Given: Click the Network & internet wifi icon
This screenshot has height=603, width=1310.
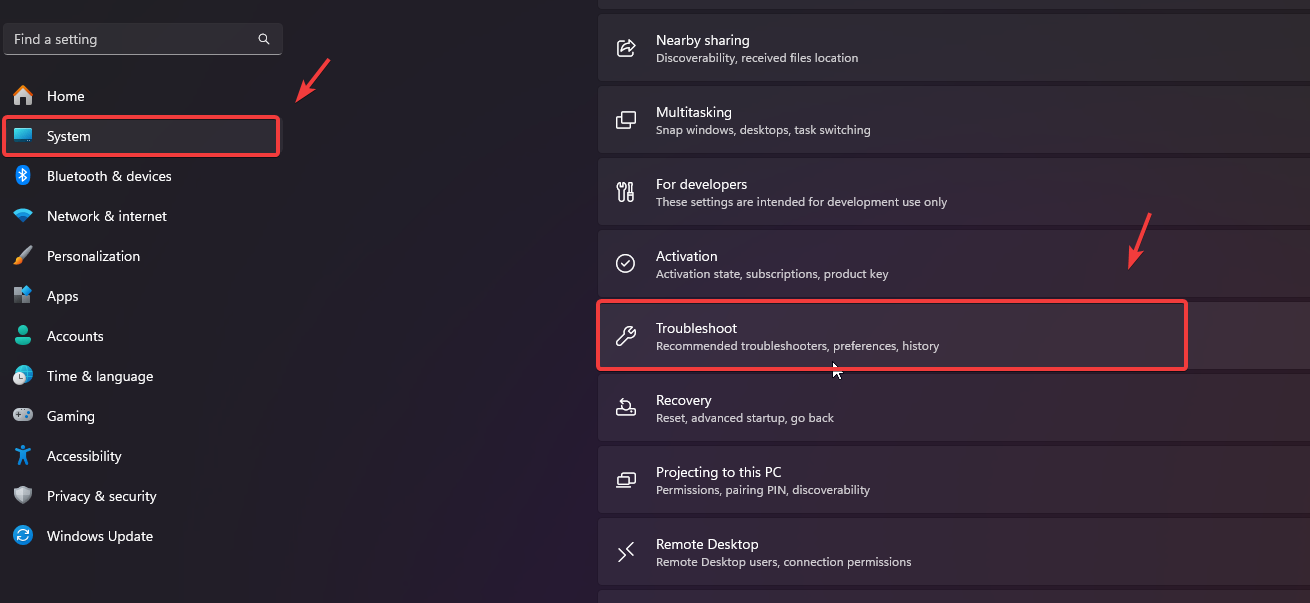Looking at the screenshot, I should point(23,216).
